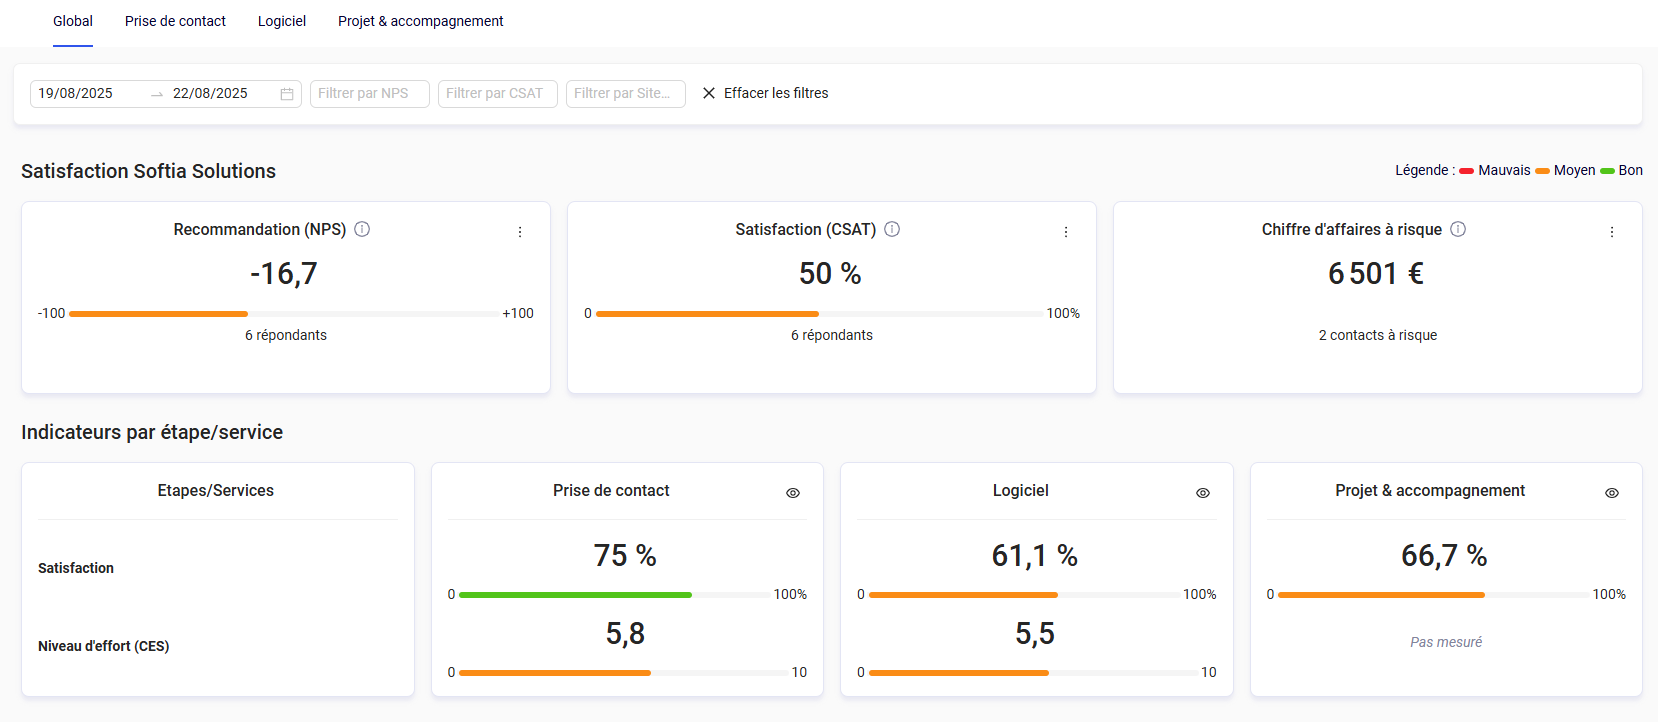Viewport: 1658px width, 722px height.
Task: Toggle eye icon on Logiciel card
Action: coord(1203,493)
